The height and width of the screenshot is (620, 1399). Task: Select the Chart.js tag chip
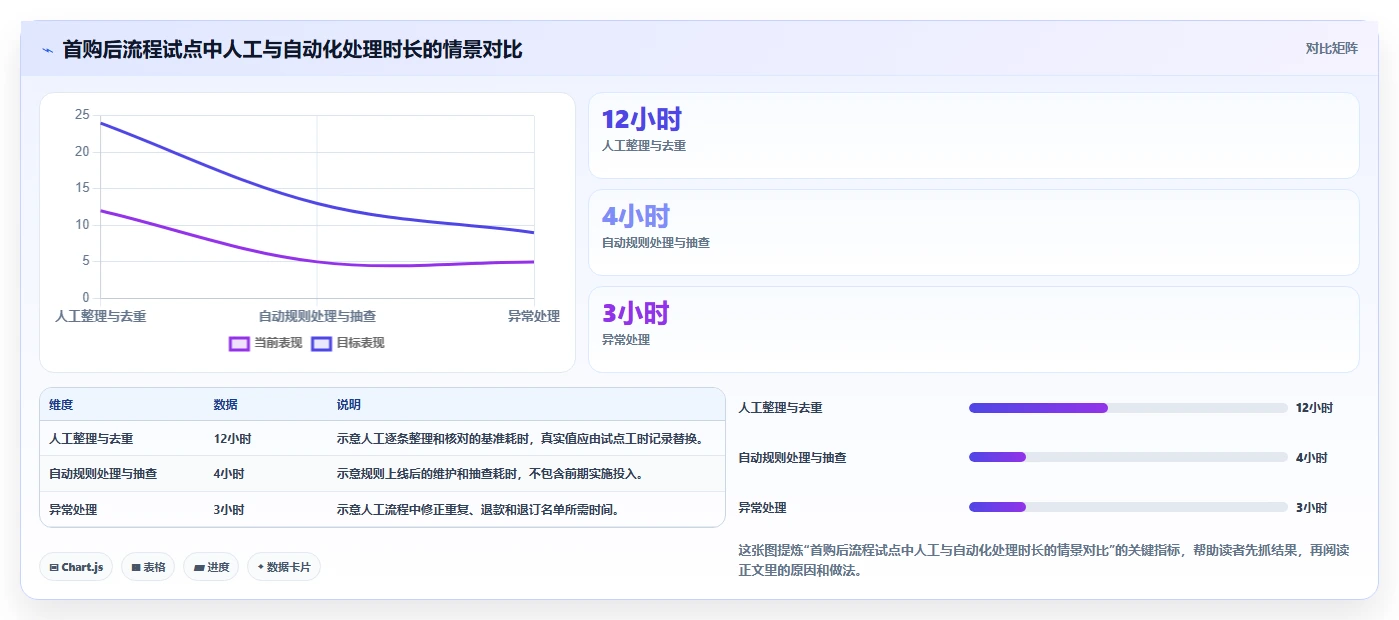click(76, 567)
